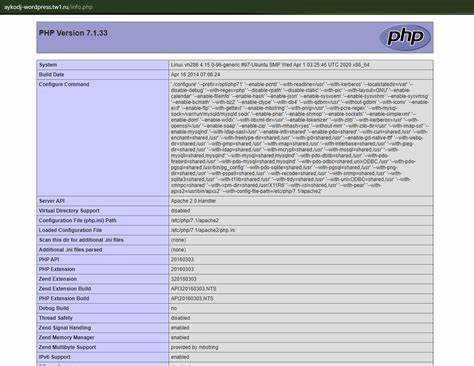Screen dimensions: 474x366
Task: Click the 'IPv6 Support' label
Action: click(x=55, y=357)
